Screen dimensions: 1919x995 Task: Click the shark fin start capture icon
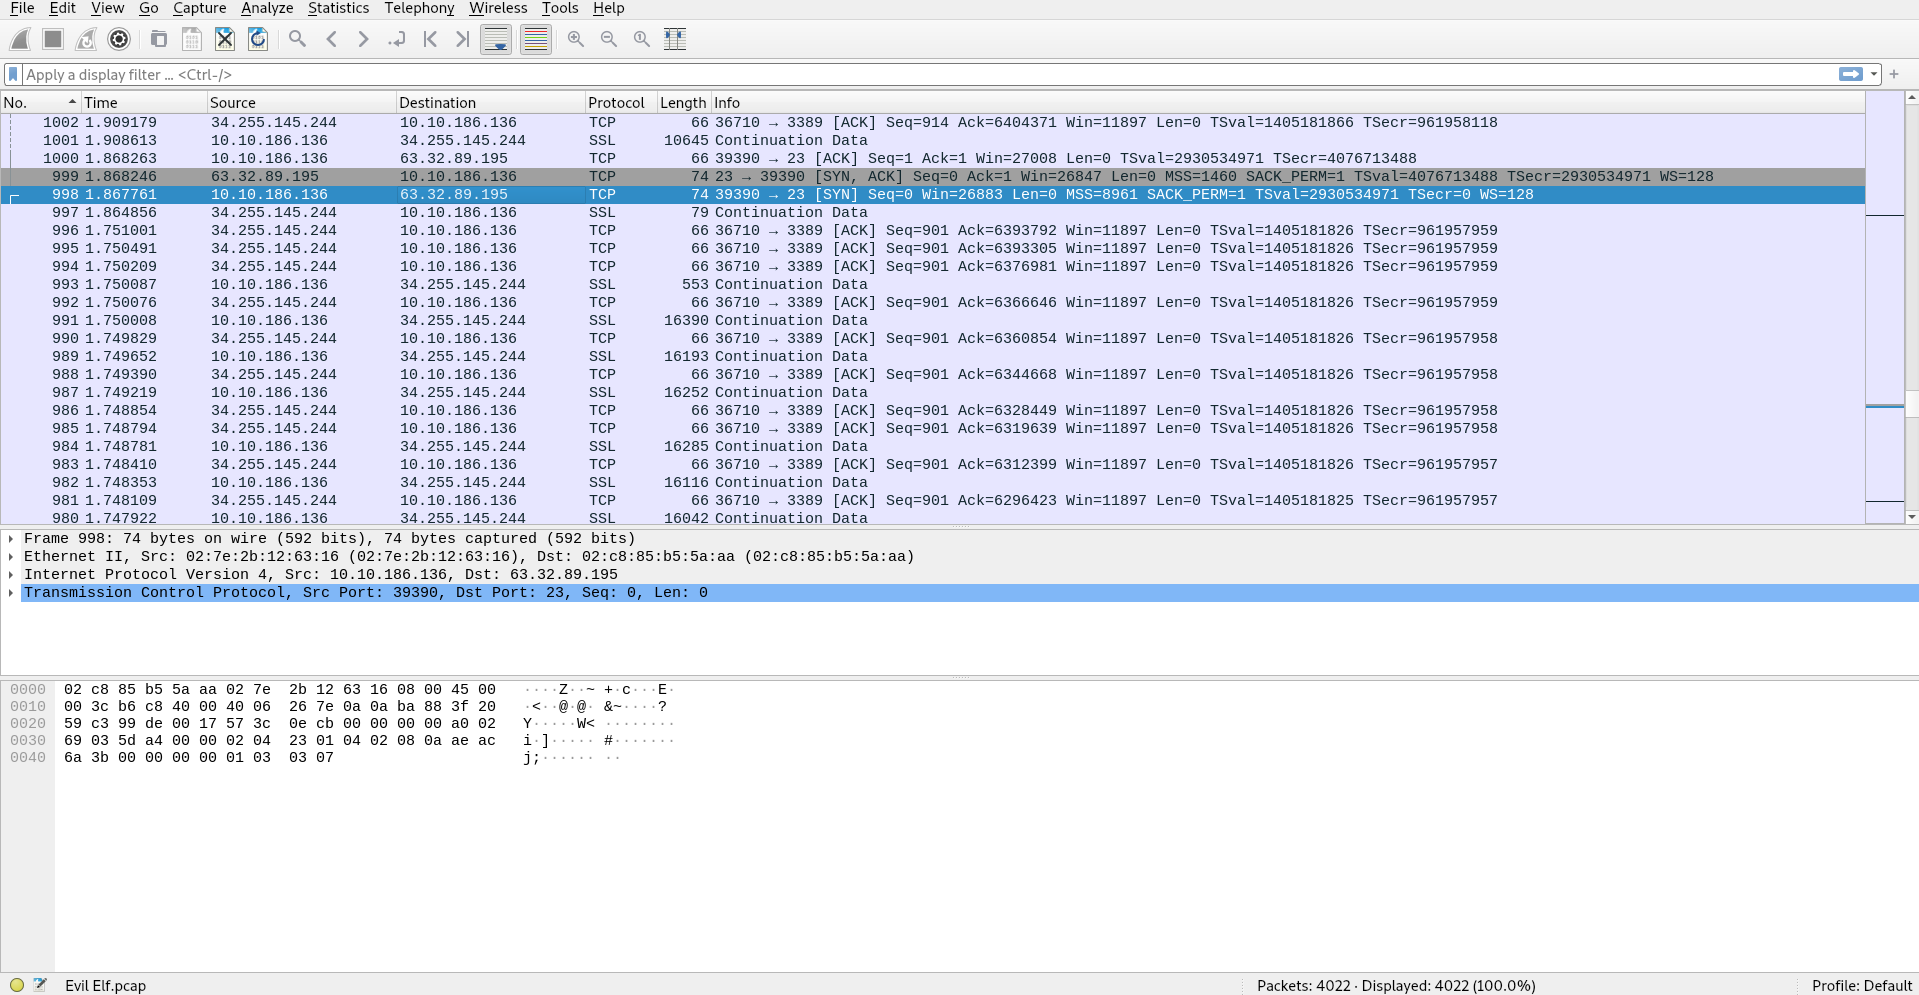(20, 39)
